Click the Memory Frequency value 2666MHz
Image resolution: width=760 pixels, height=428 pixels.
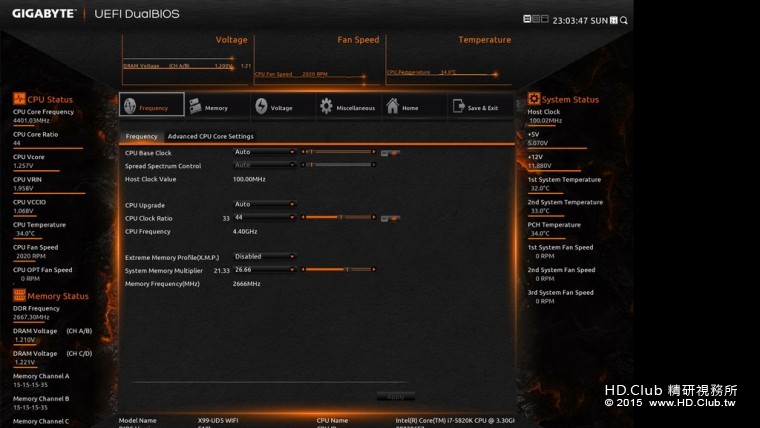pyautogui.click(x=247, y=284)
